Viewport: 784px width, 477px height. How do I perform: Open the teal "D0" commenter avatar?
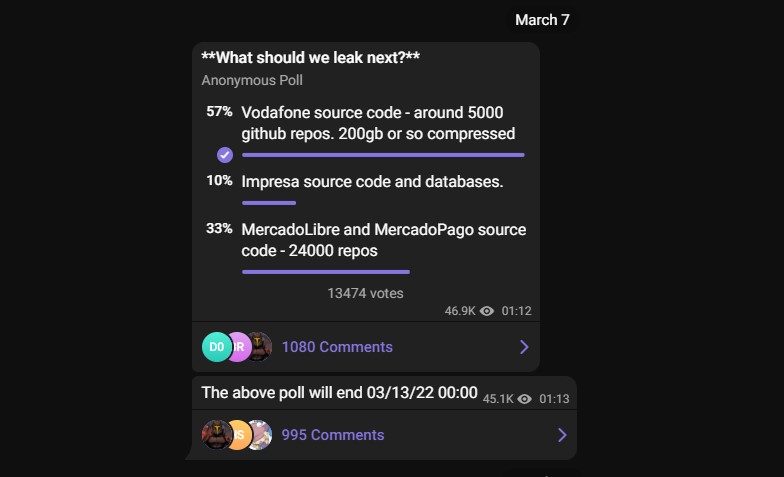click(x=216, y=347)
